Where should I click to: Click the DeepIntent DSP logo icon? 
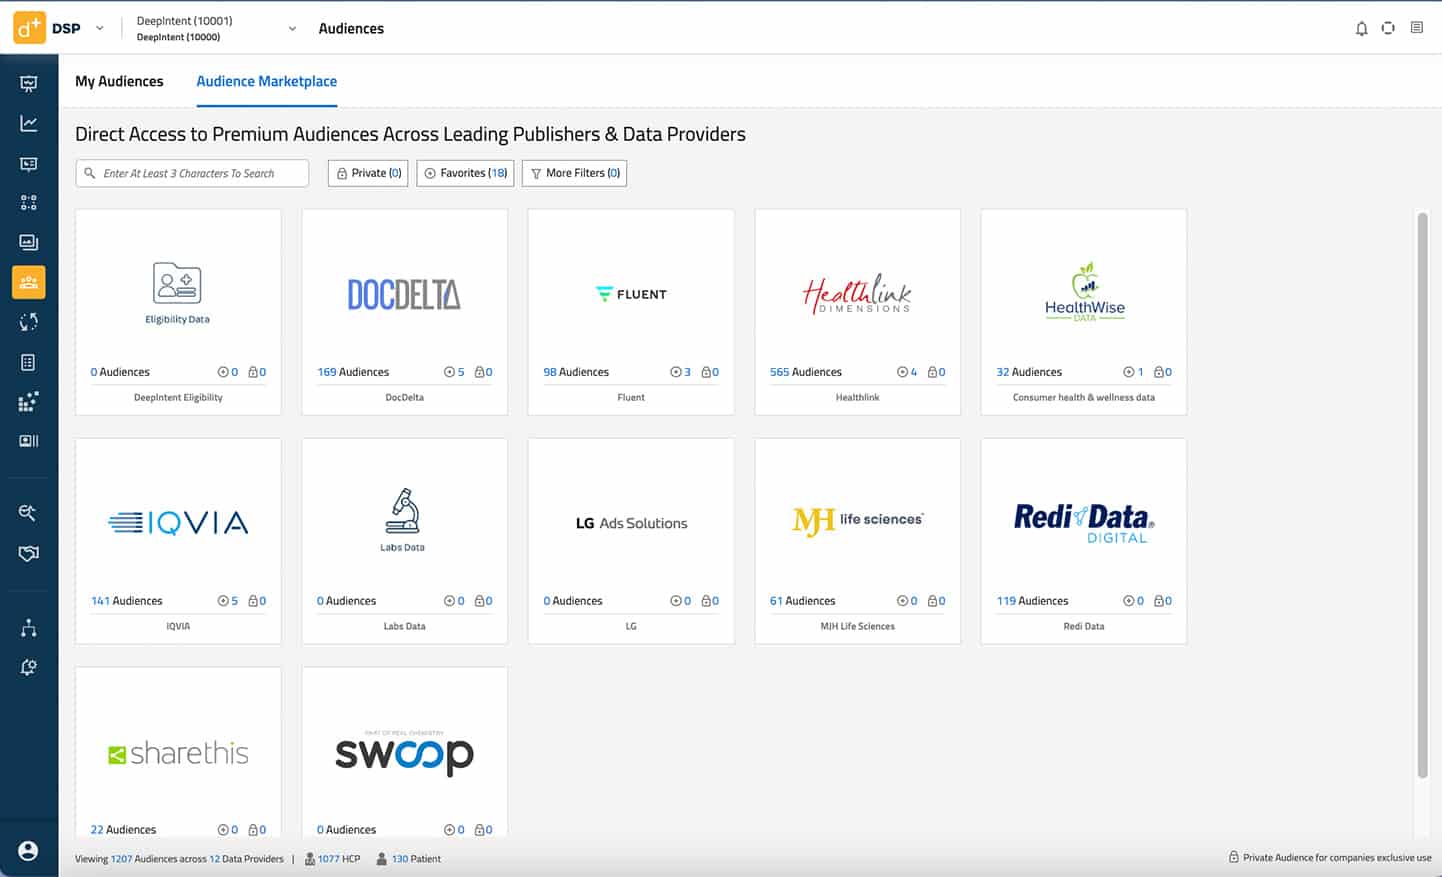point(28,28)
